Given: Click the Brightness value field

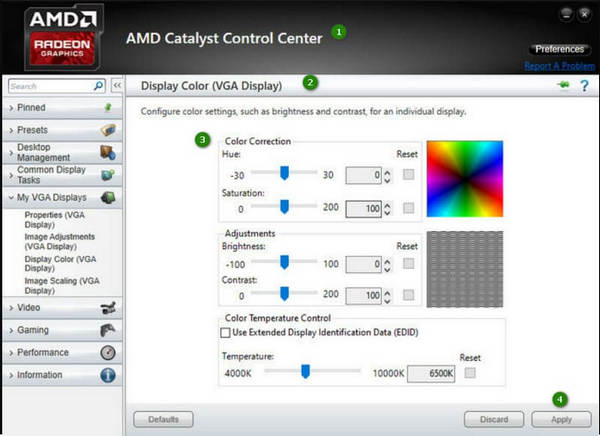Looking at the screenshot, I should point(364,265).
